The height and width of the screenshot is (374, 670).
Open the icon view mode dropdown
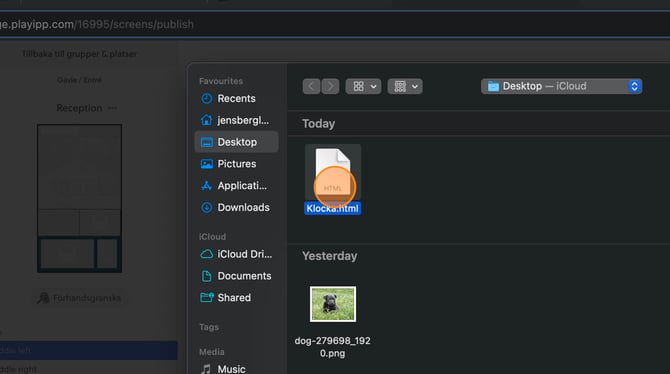point(364,86)
